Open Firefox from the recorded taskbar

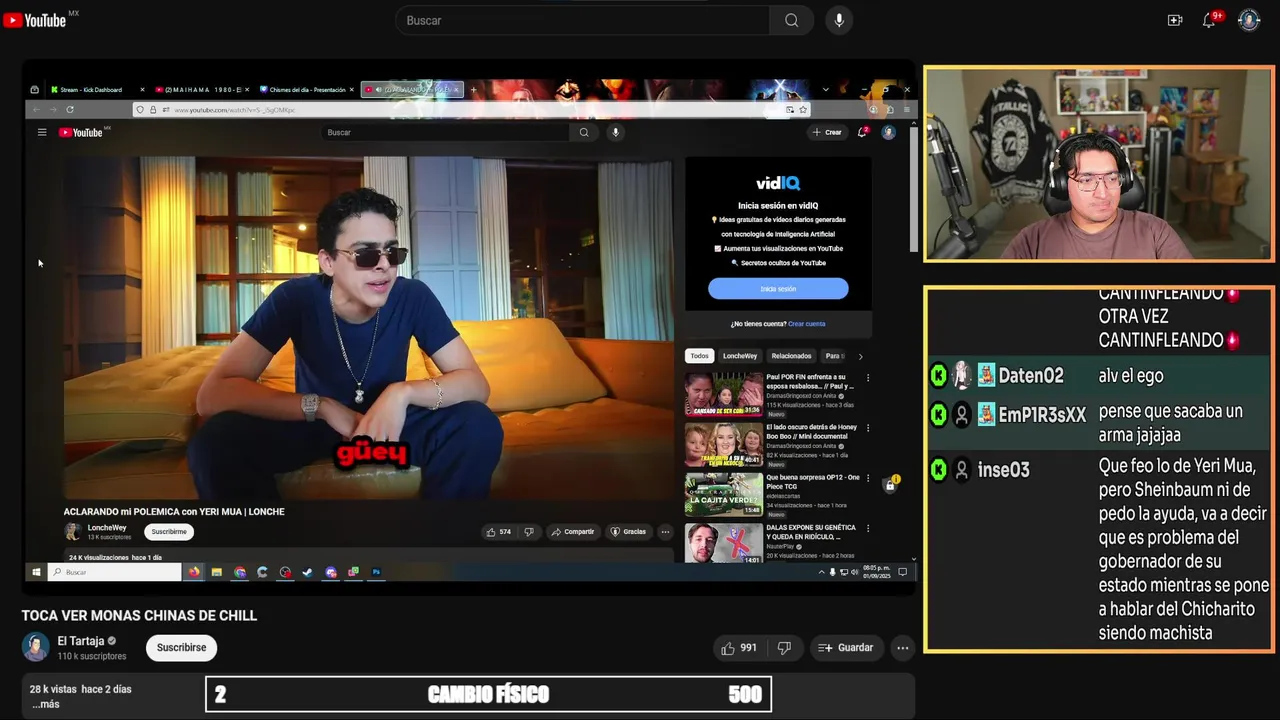coord(194,572)
